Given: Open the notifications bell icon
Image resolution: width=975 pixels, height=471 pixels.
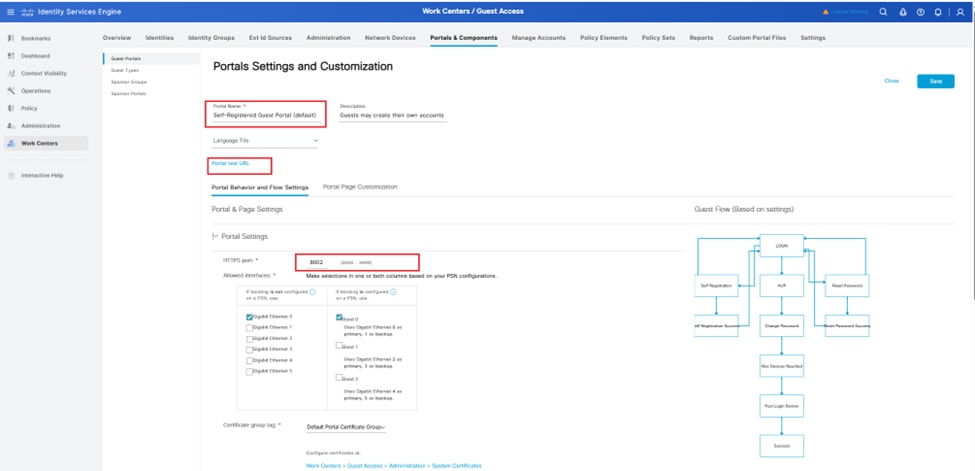Looking at the screenshot, I should click(938, 12).
